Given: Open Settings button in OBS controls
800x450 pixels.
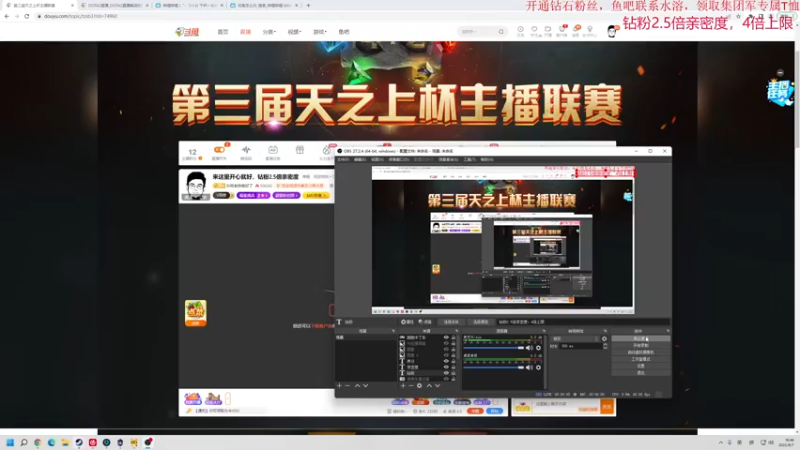Looking at the screenshot, I should (641, 366).
